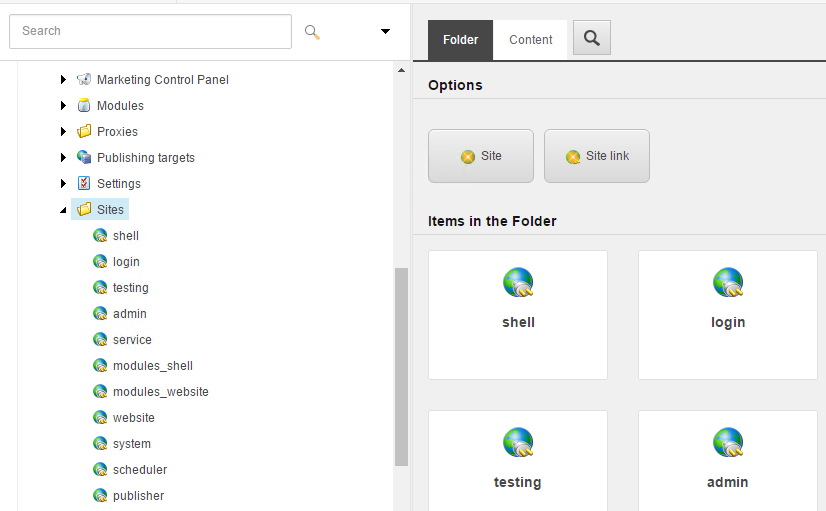Select the Folder tab
Image resolution: width=826 pixels, height=511 pixels.
tap(460, 40)
